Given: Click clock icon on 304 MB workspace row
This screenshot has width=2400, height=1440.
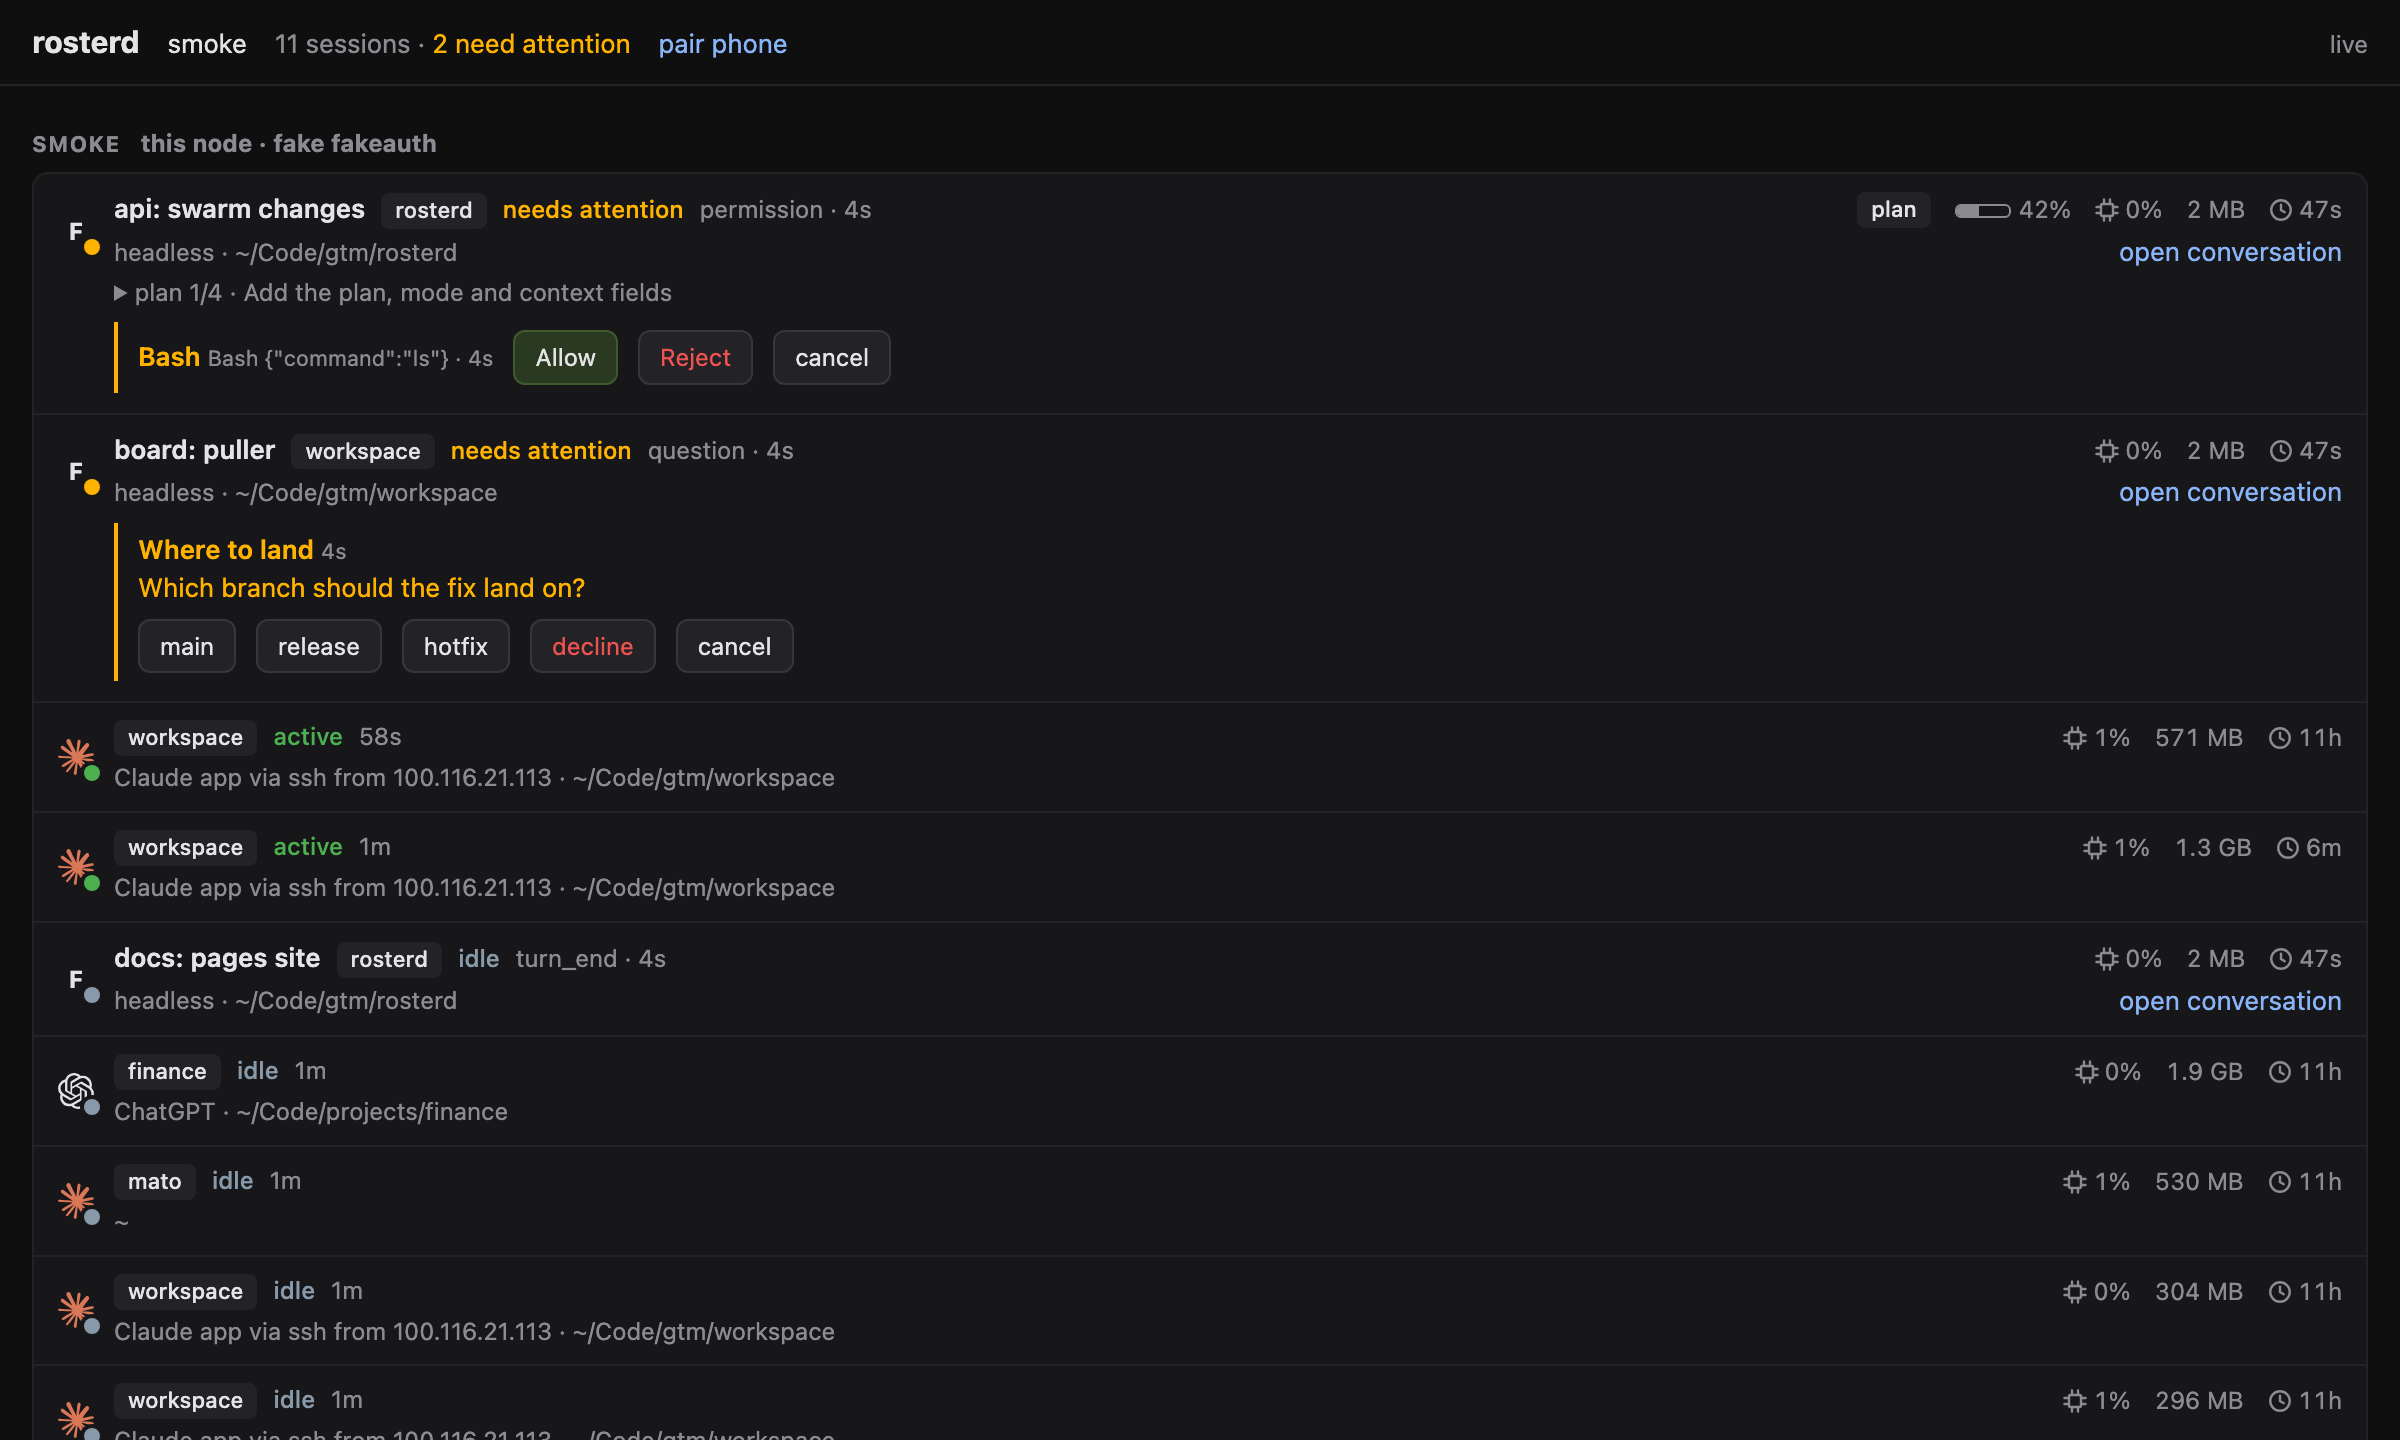Looking at the screenshot, I should click(x=2280, y=1292).
